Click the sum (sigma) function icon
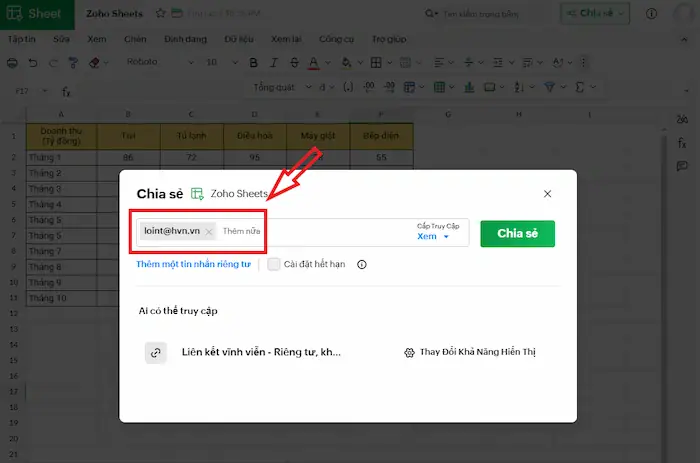The image size is (700, 463). click(x=579, y=87)
